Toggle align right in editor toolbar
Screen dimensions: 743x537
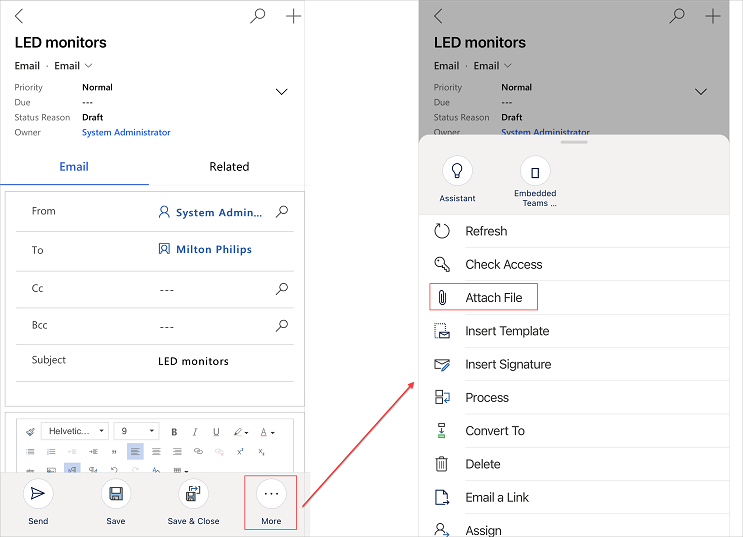(x=177, y=452)
